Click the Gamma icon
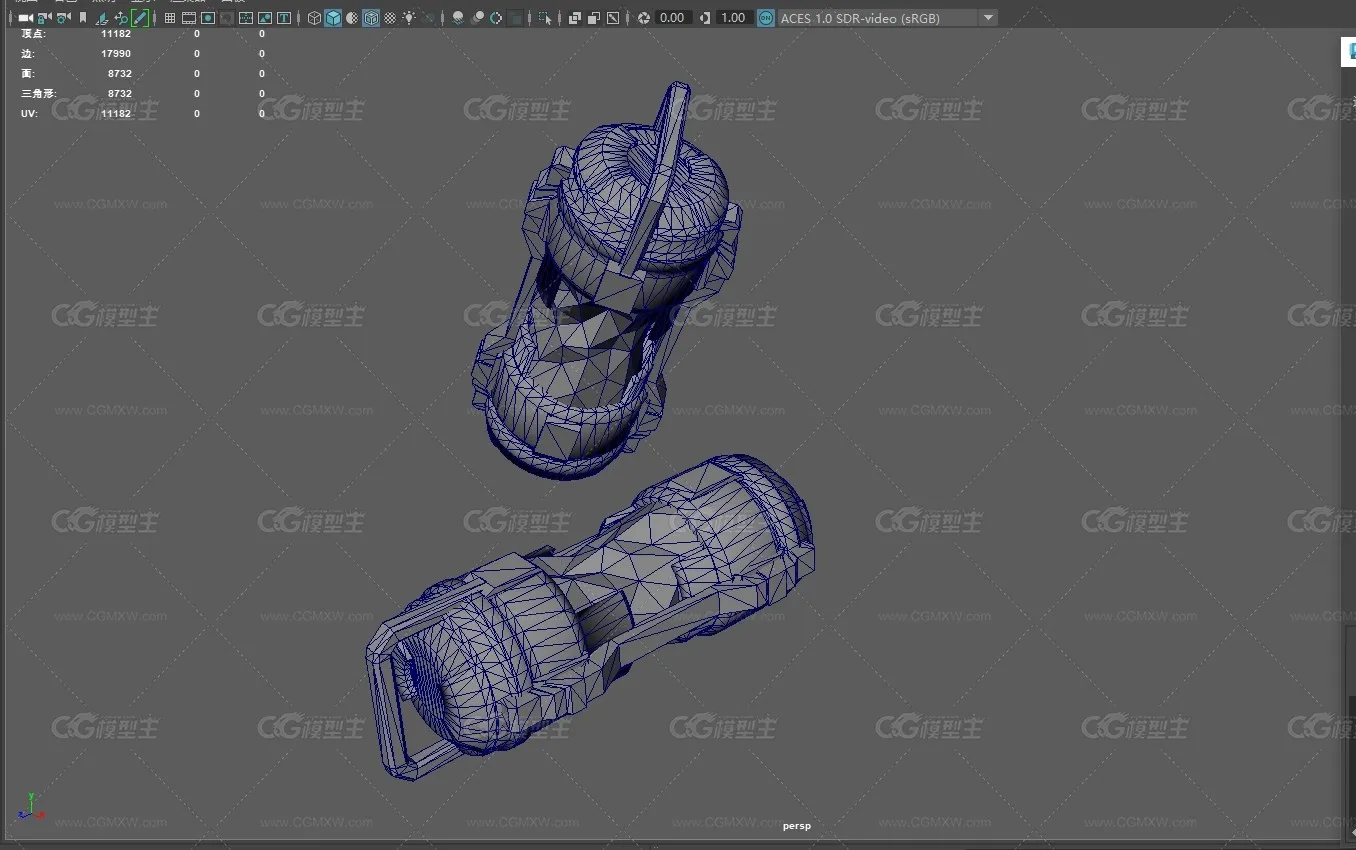This screenshot has width=1356, height=850. pyautogui.click(x=705, y=18)
